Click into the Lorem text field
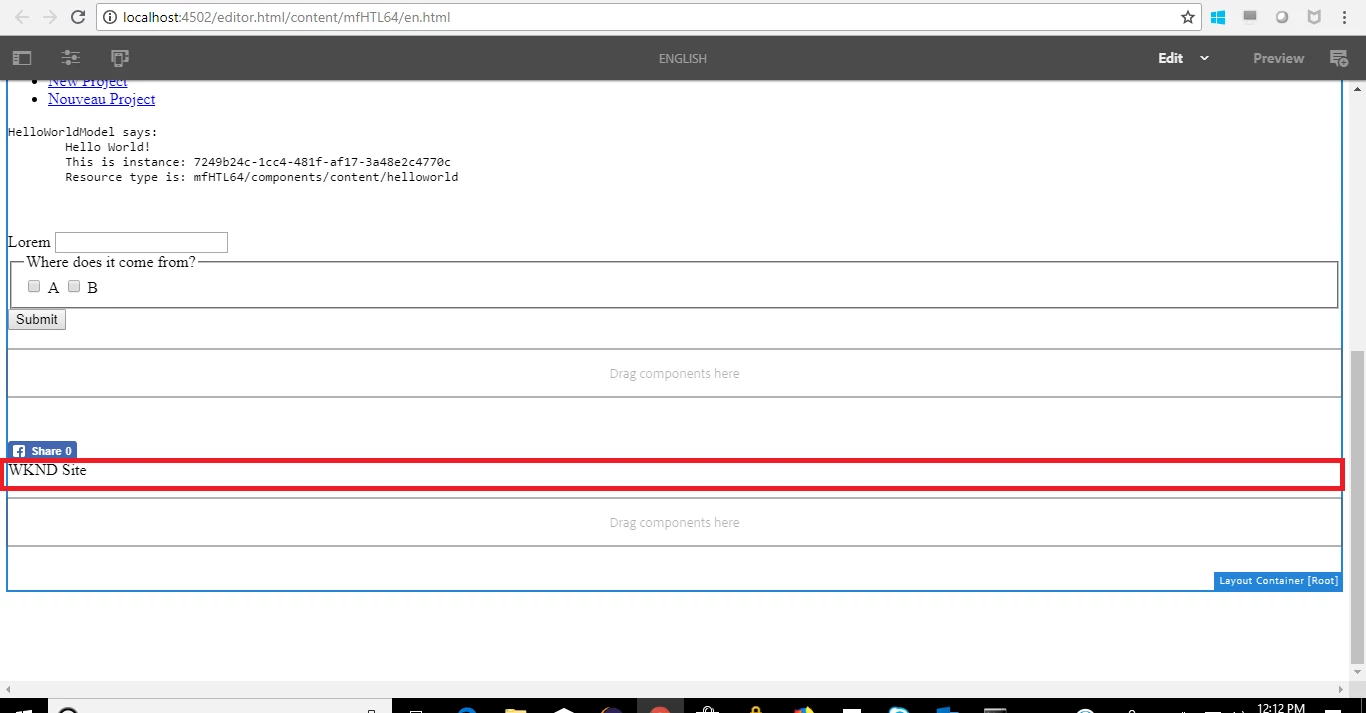The image size is (1366, 713). pyautogui.click(x=141, y=242)
